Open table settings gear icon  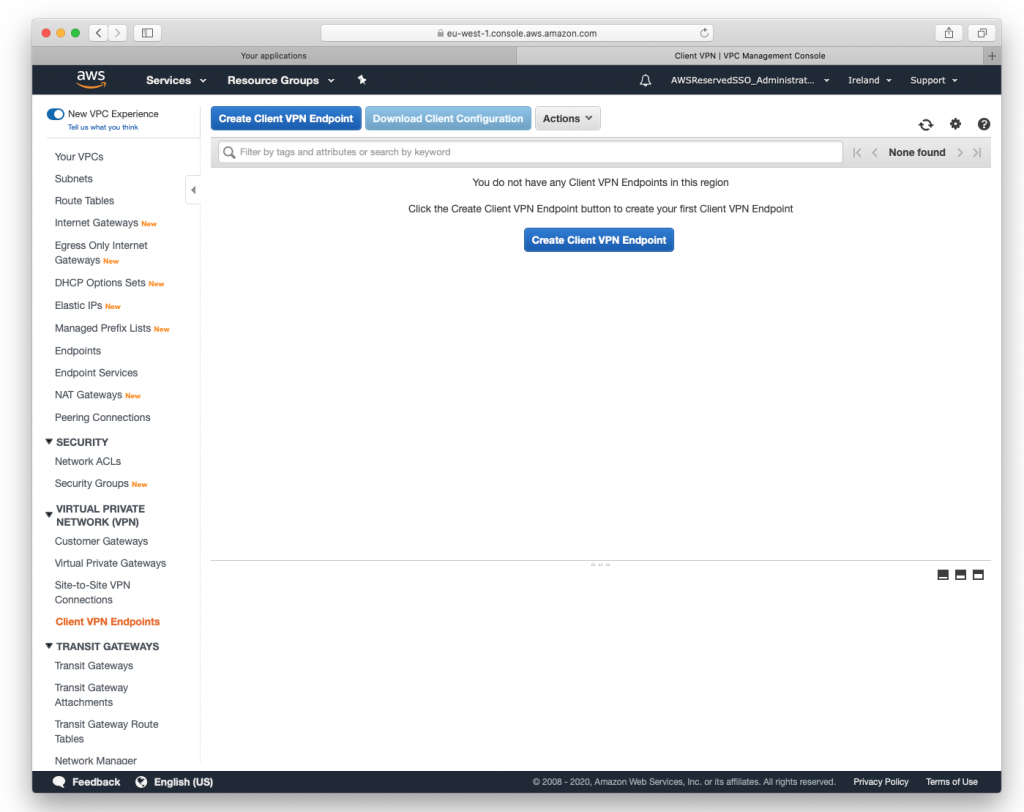click(955, 123)
